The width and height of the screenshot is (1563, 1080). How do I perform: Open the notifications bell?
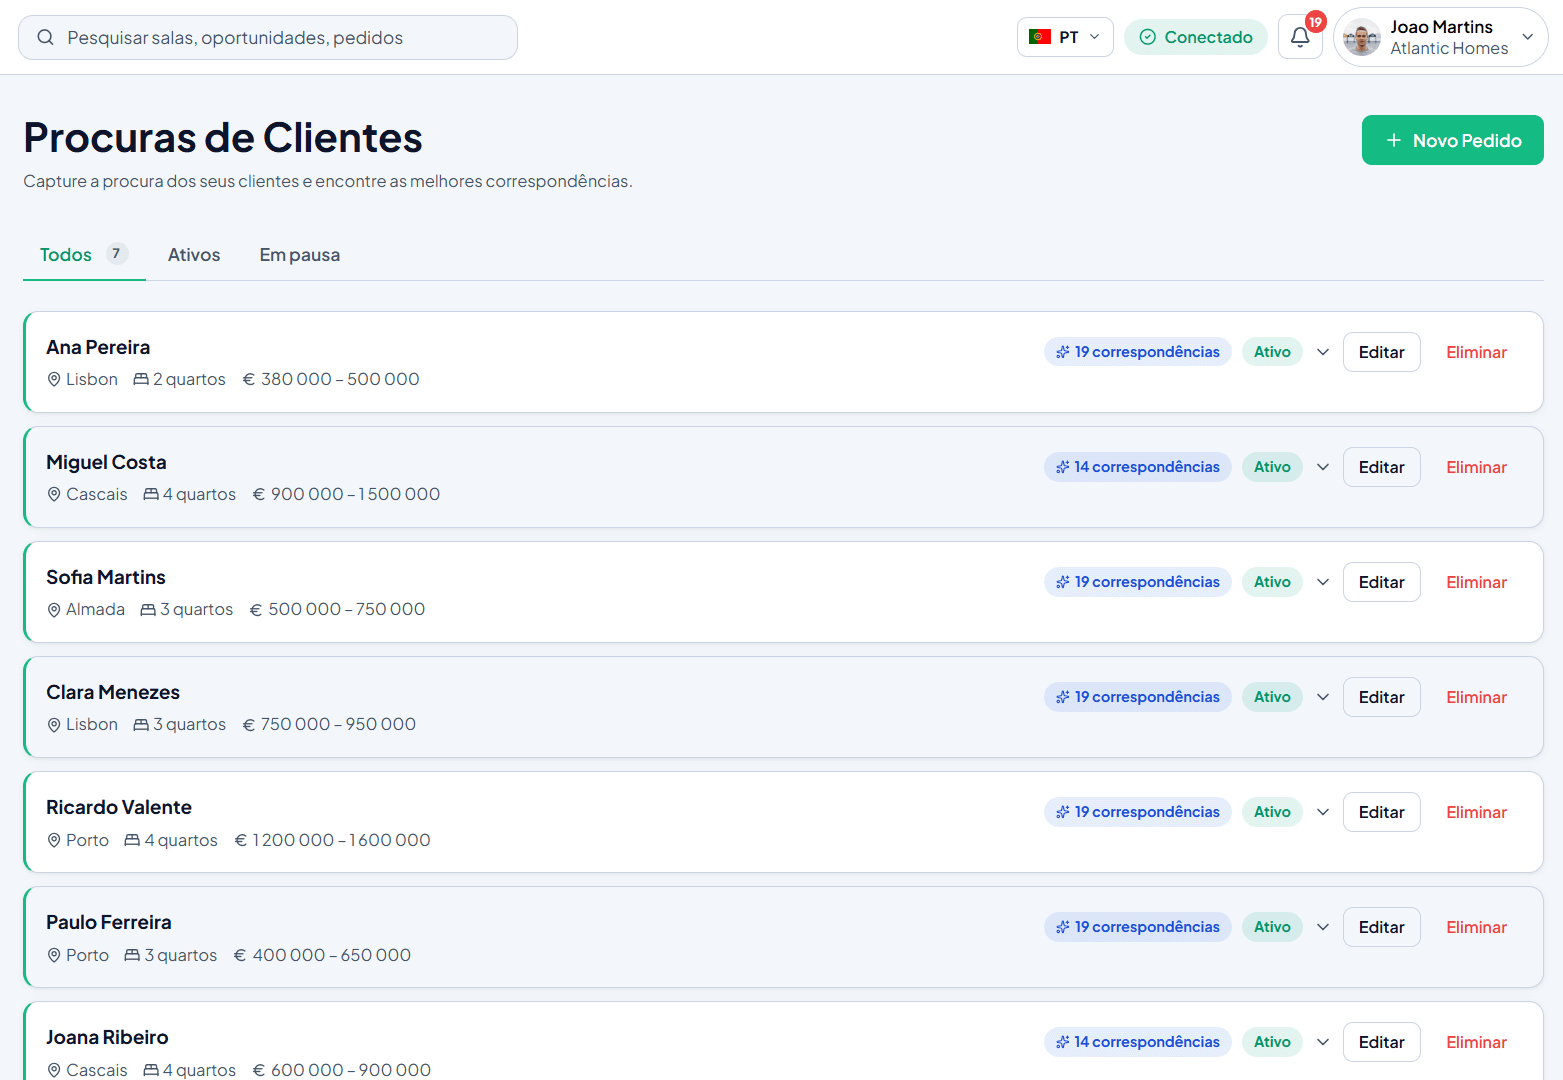(1300, 37)
